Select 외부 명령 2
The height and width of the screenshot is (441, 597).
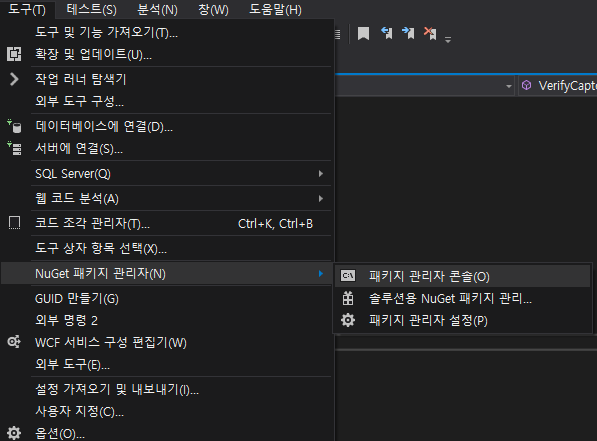coord(168,320)
